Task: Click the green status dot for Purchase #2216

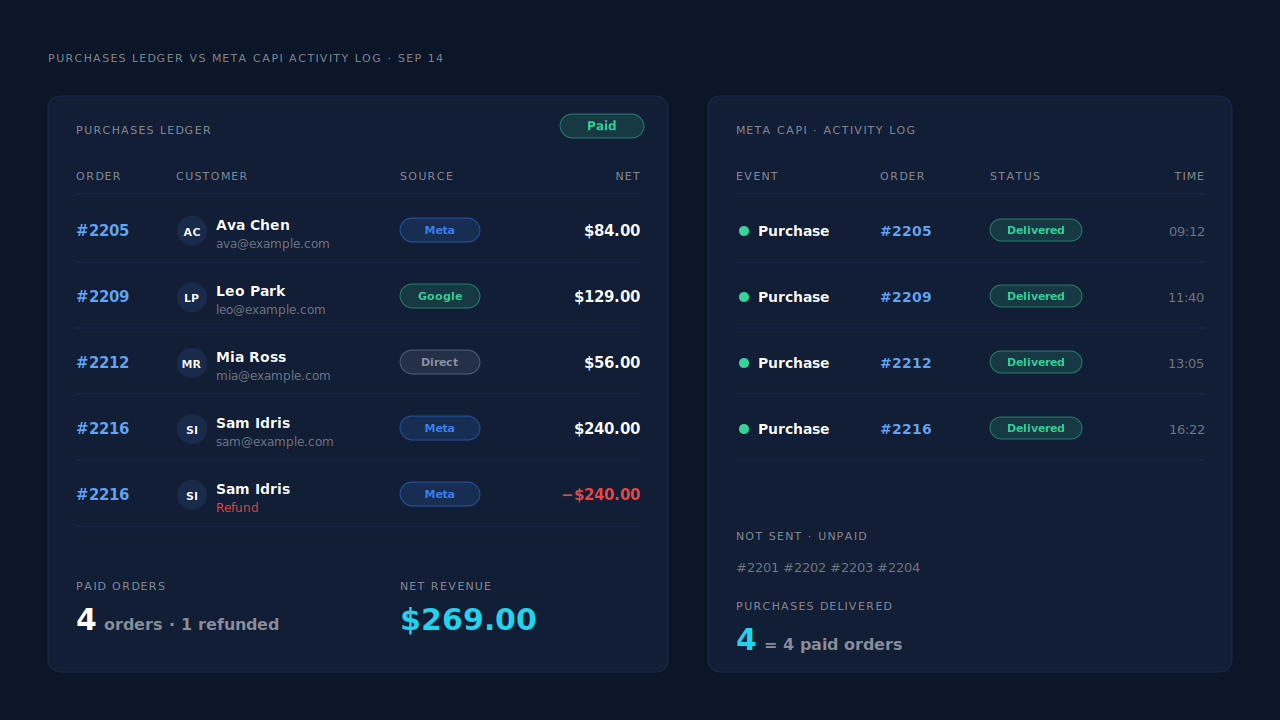Action: (x=744, y=429)
